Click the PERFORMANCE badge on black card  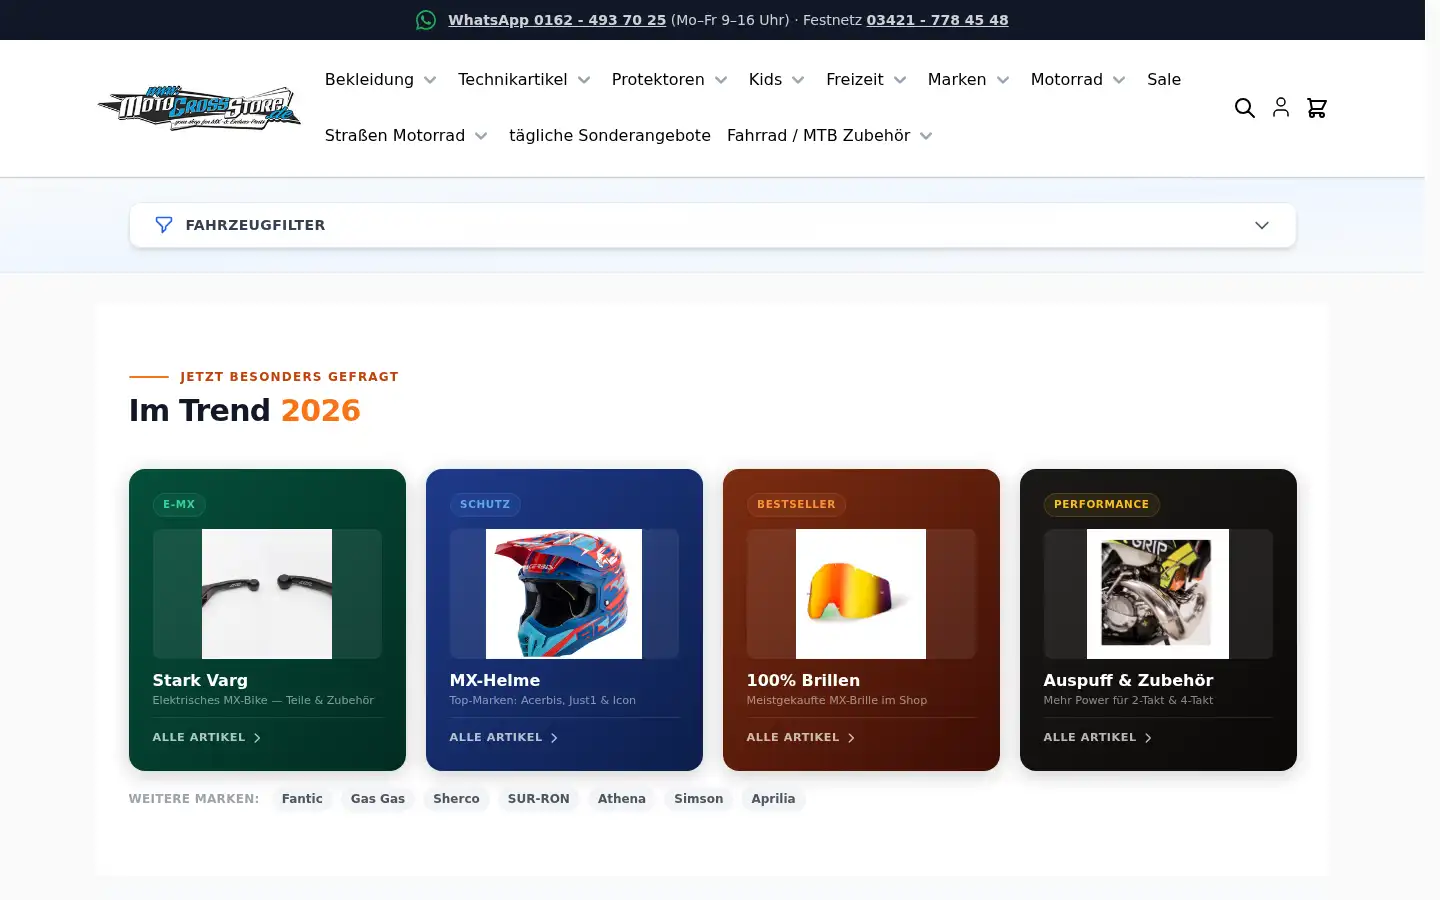[x=1101, y=504]
